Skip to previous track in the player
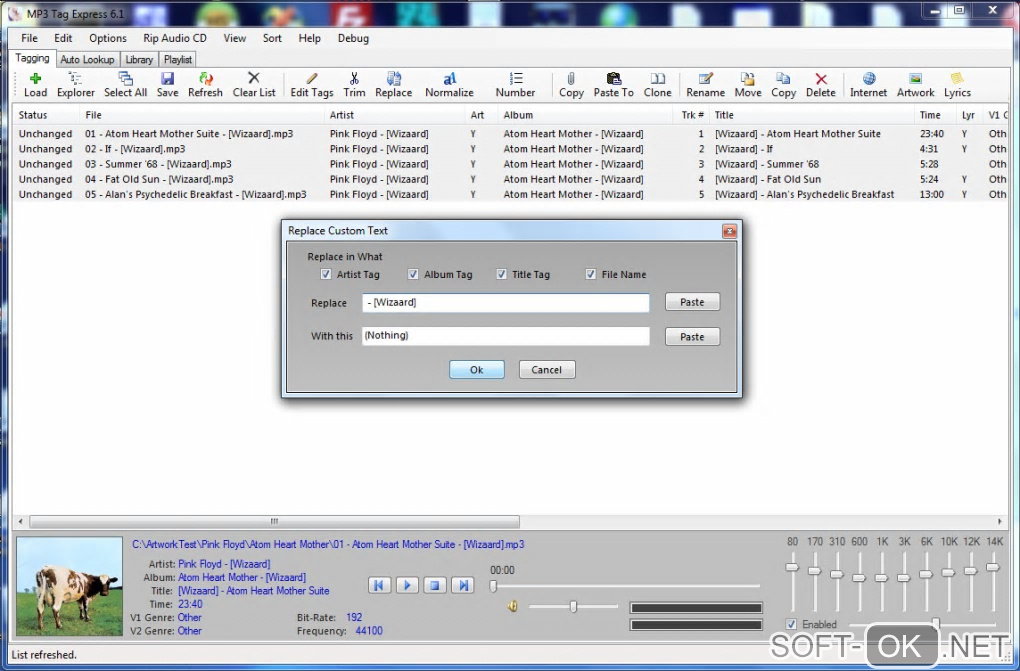 tap(379, 585)
